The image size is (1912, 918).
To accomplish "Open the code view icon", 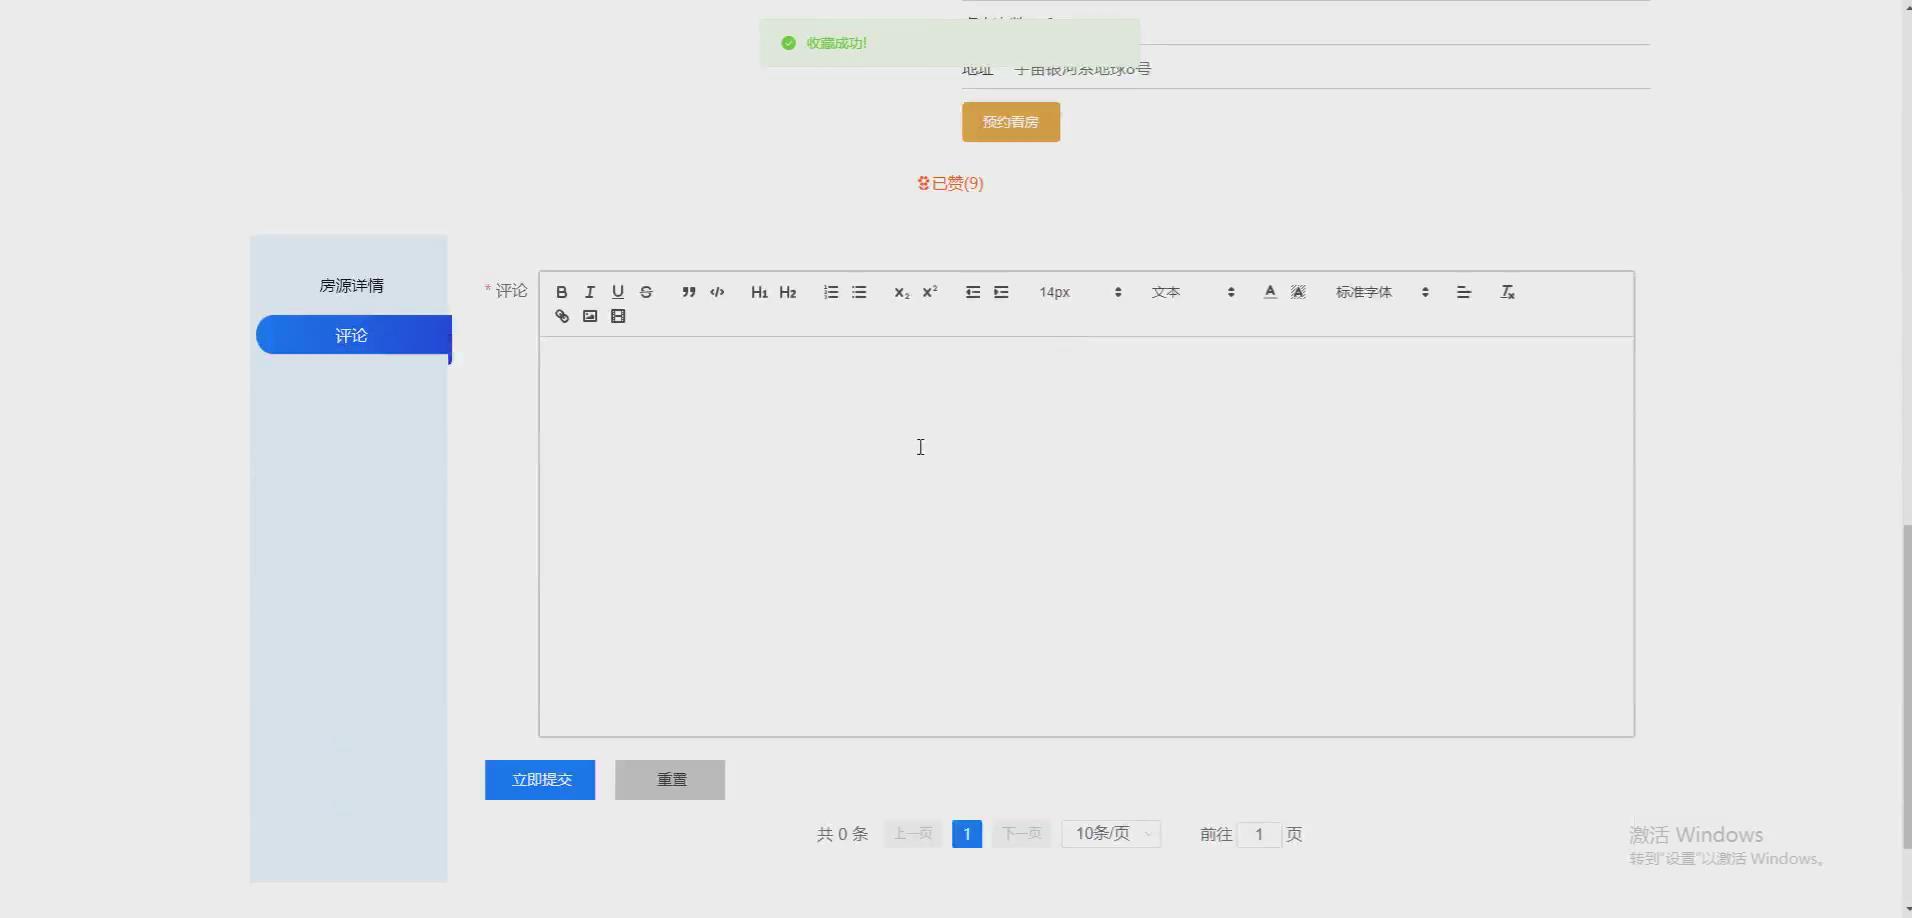I will tap(717, 291).
